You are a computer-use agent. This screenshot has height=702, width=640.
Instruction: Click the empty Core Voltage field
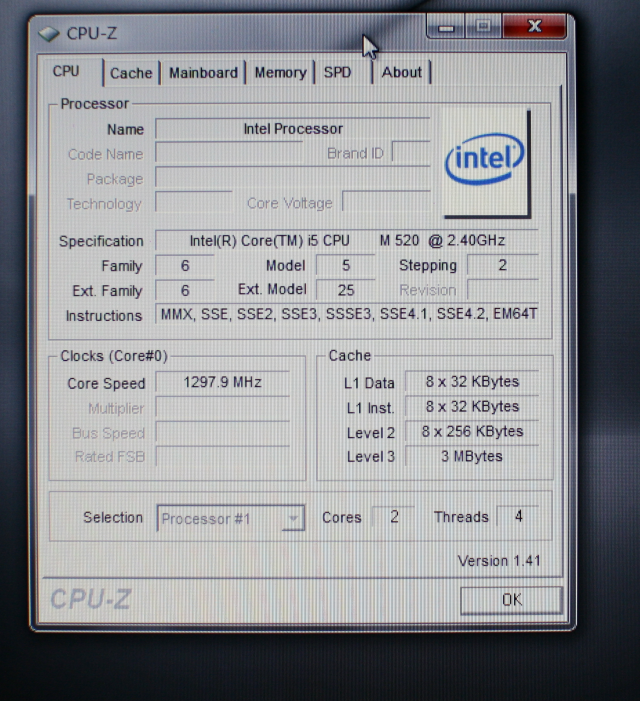tap(386, 201)
